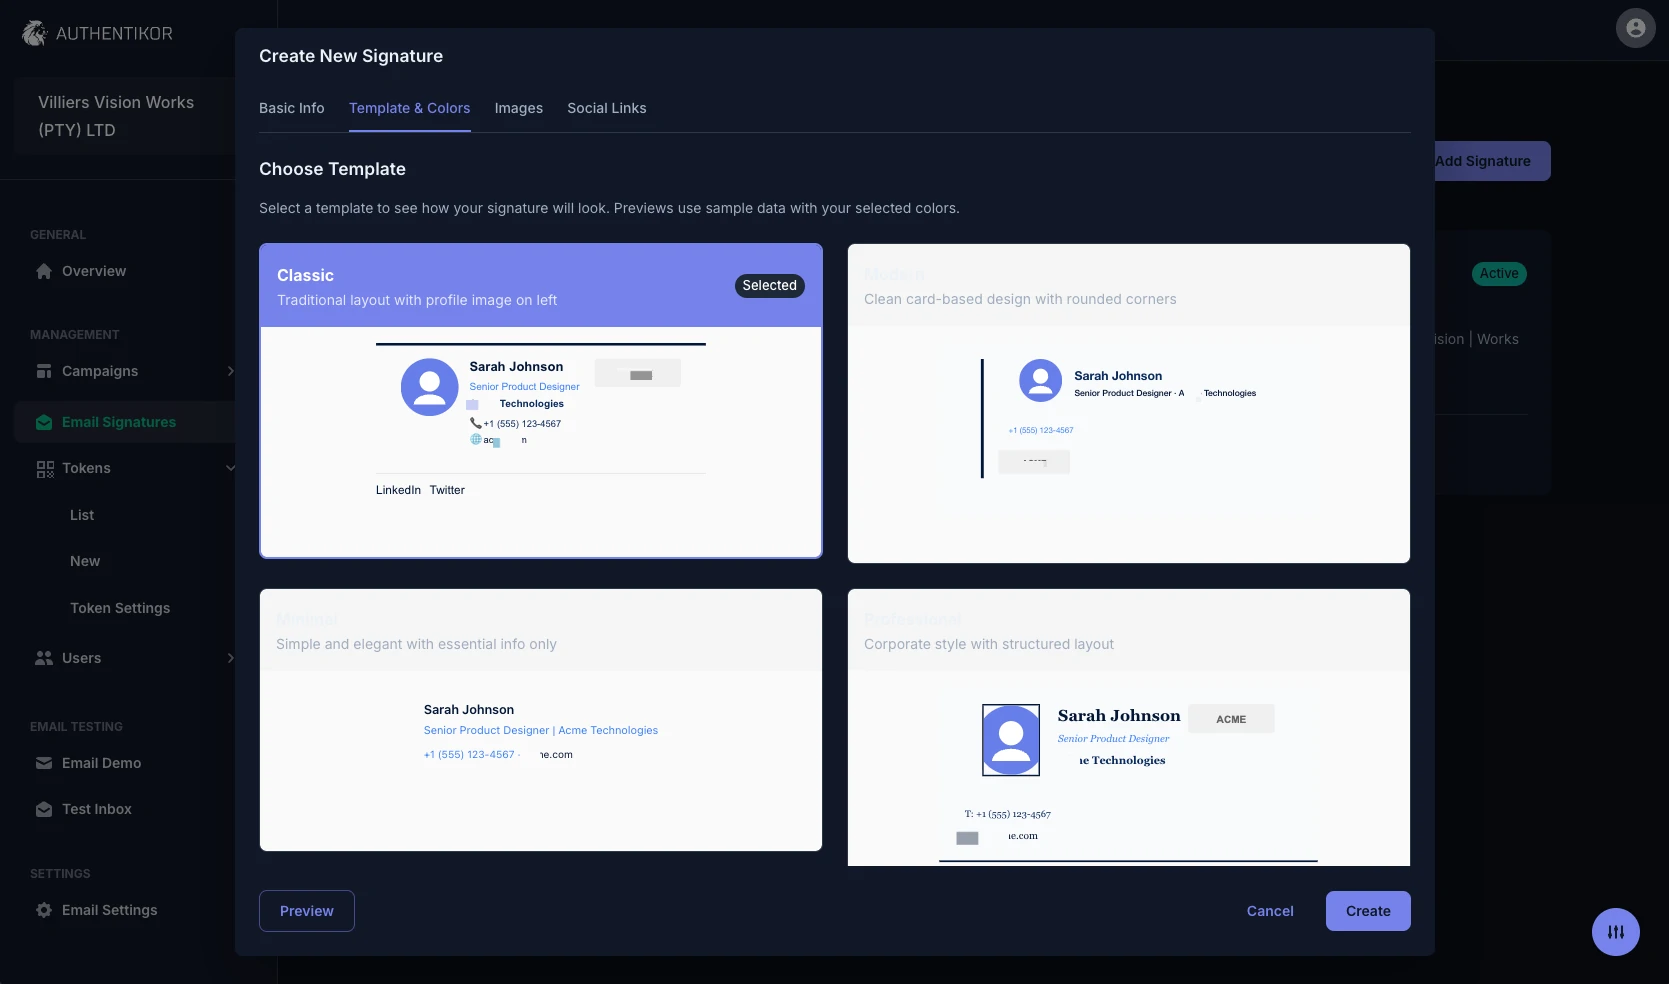1669x984 pixels.
Task: Click the Campaigns building icon
Action: pos(44,371)
